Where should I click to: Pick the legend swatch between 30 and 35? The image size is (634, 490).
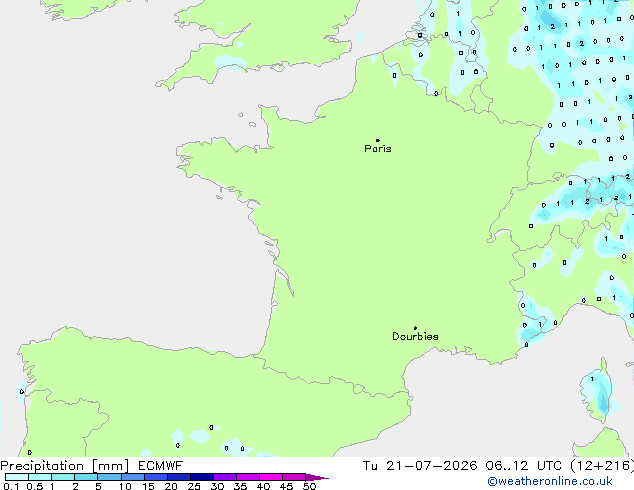pos(225,477)
